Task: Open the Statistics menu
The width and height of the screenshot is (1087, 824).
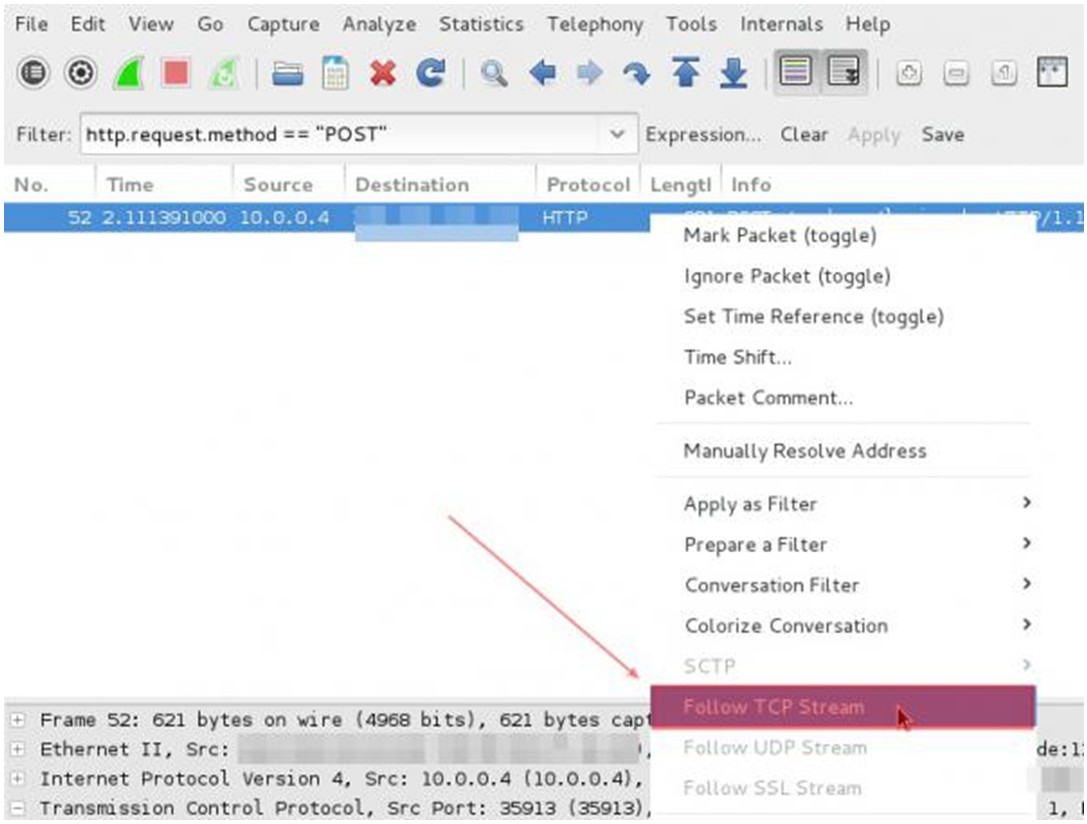Action: pos(482,24)
